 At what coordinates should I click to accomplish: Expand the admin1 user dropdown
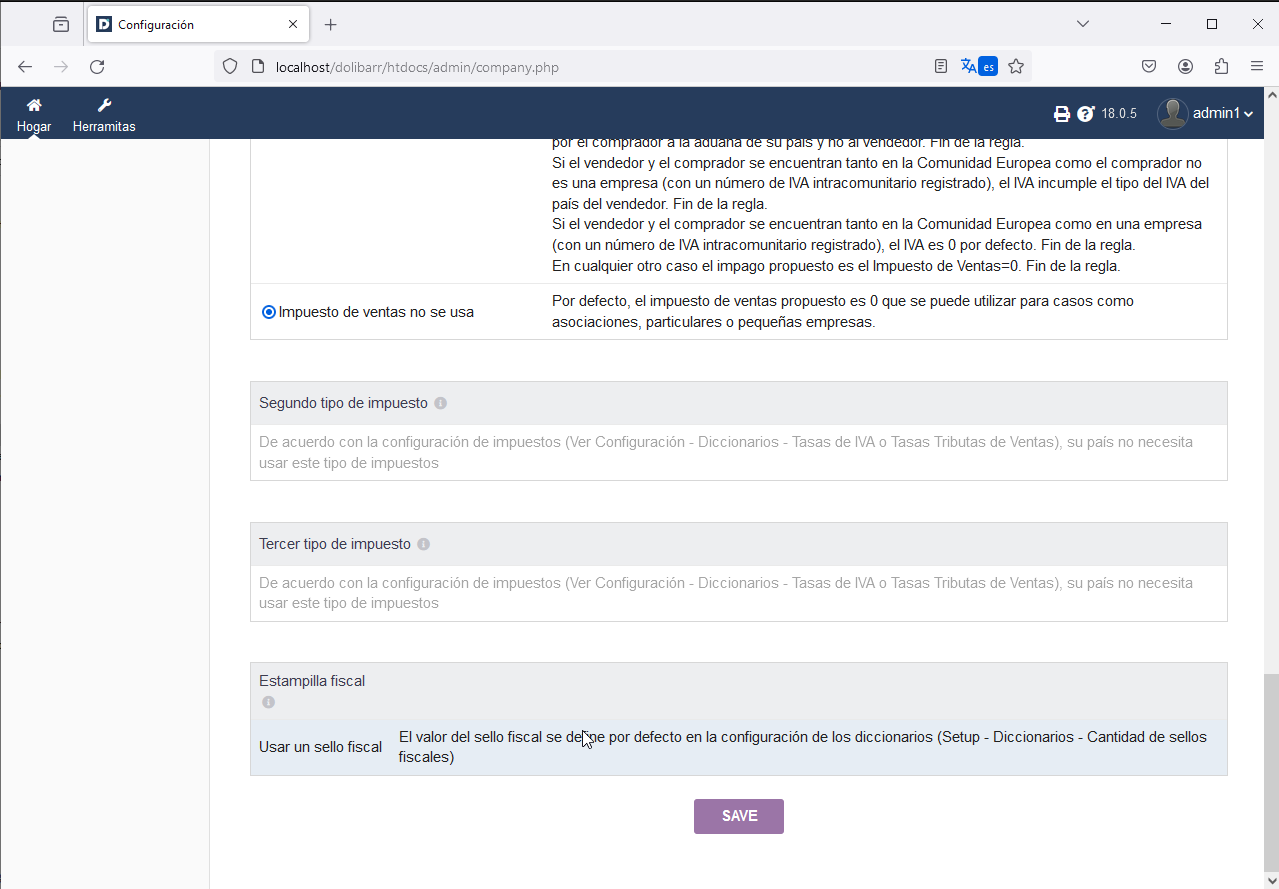(x=1205, y=114)
